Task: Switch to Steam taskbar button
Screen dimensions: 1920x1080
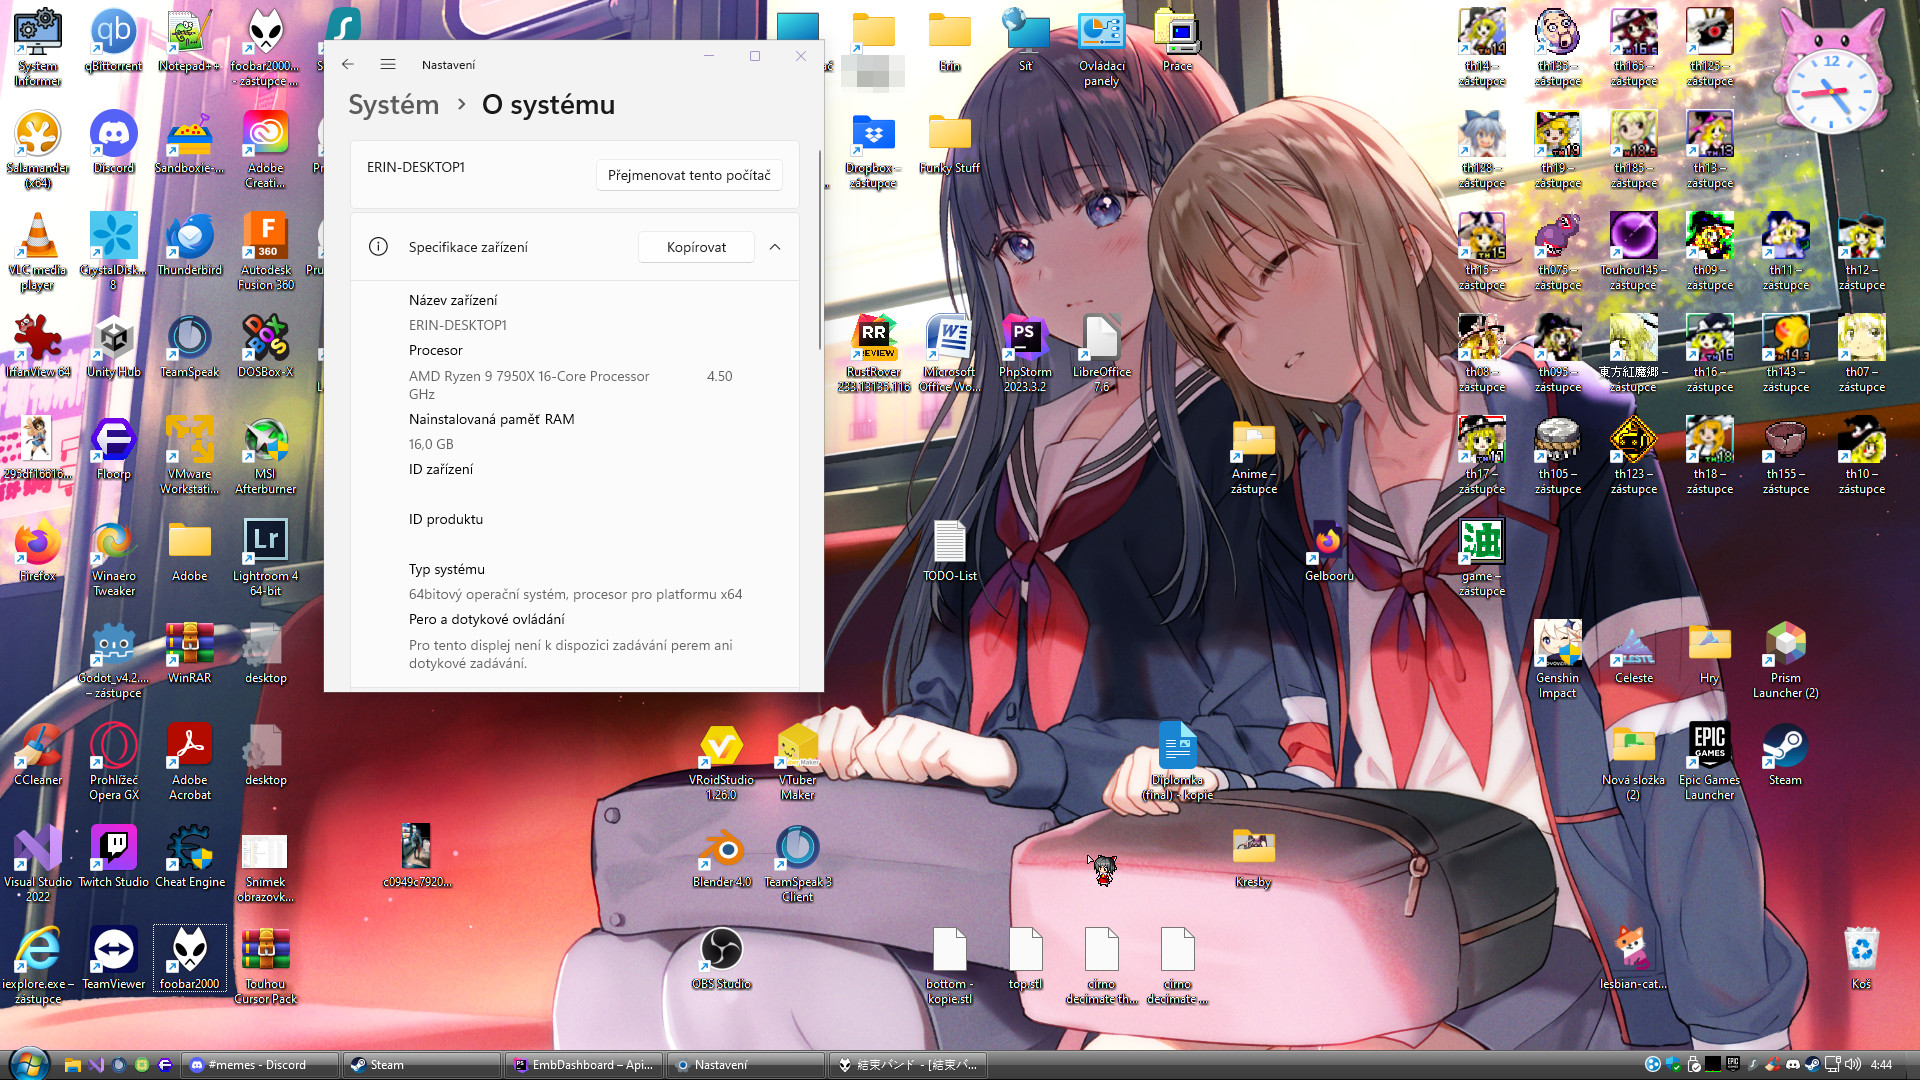Action: 420,1065
